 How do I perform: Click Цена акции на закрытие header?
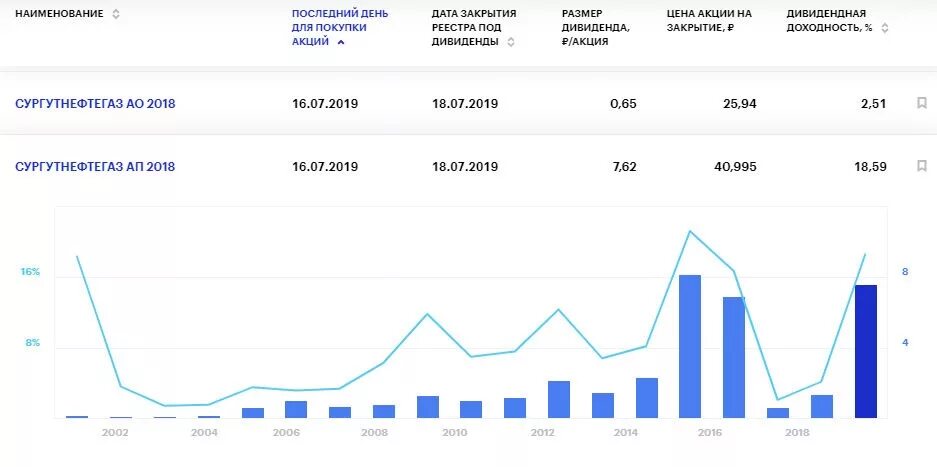[x=709, y=20]
